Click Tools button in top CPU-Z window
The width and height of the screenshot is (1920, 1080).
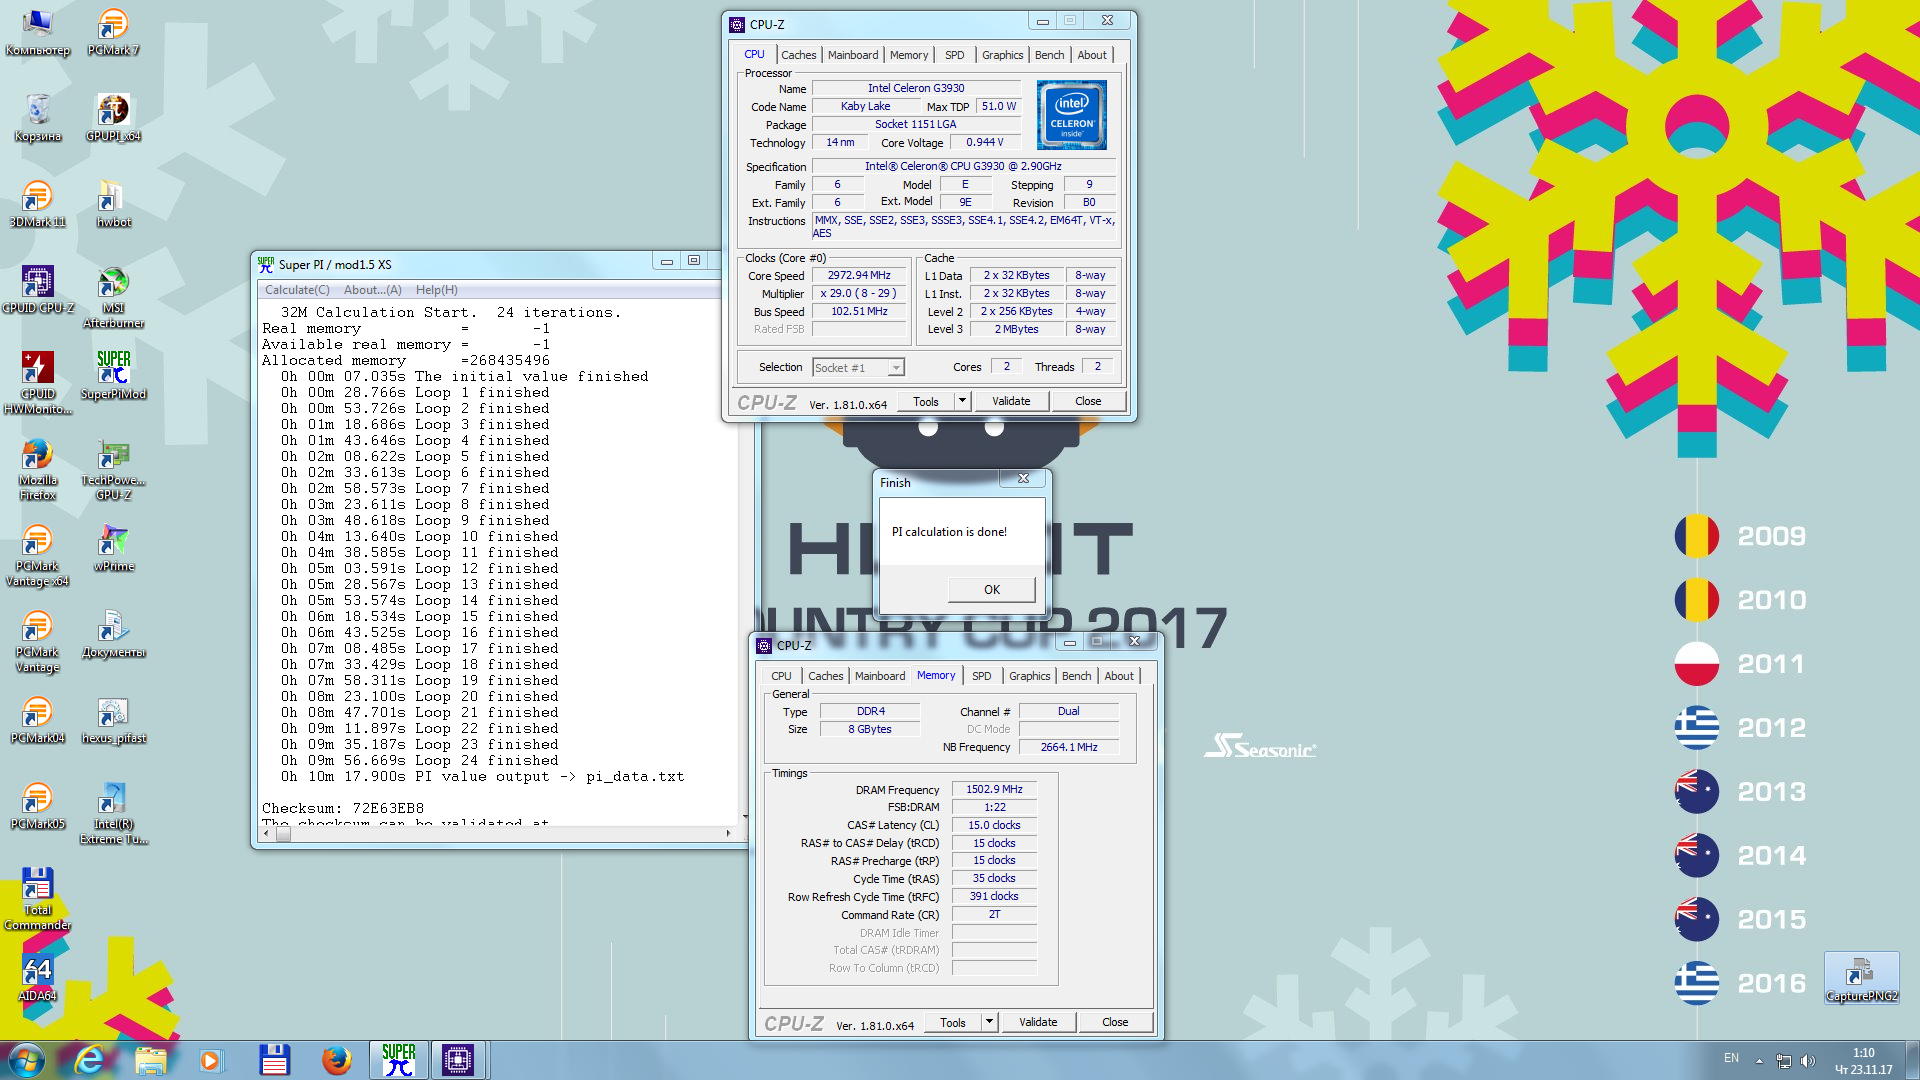pos(926,401)
